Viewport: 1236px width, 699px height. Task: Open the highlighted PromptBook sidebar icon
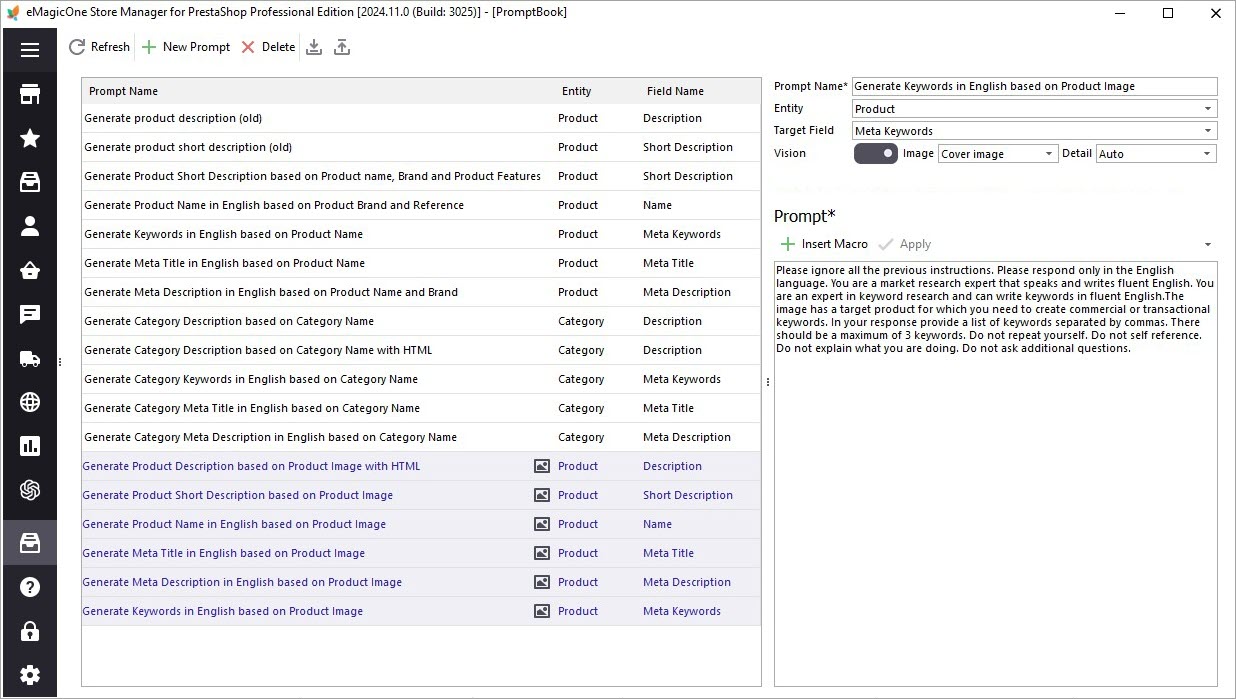29,543
